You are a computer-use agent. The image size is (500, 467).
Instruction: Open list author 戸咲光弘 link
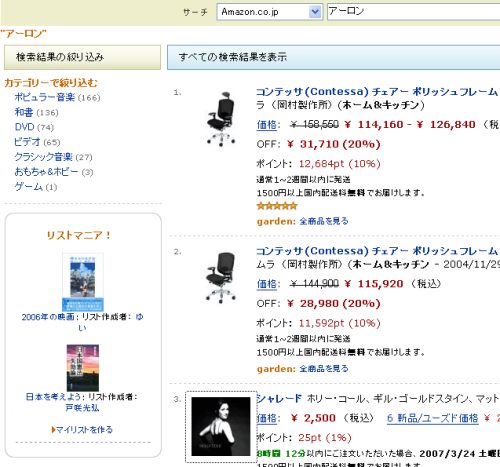(82, 408)
